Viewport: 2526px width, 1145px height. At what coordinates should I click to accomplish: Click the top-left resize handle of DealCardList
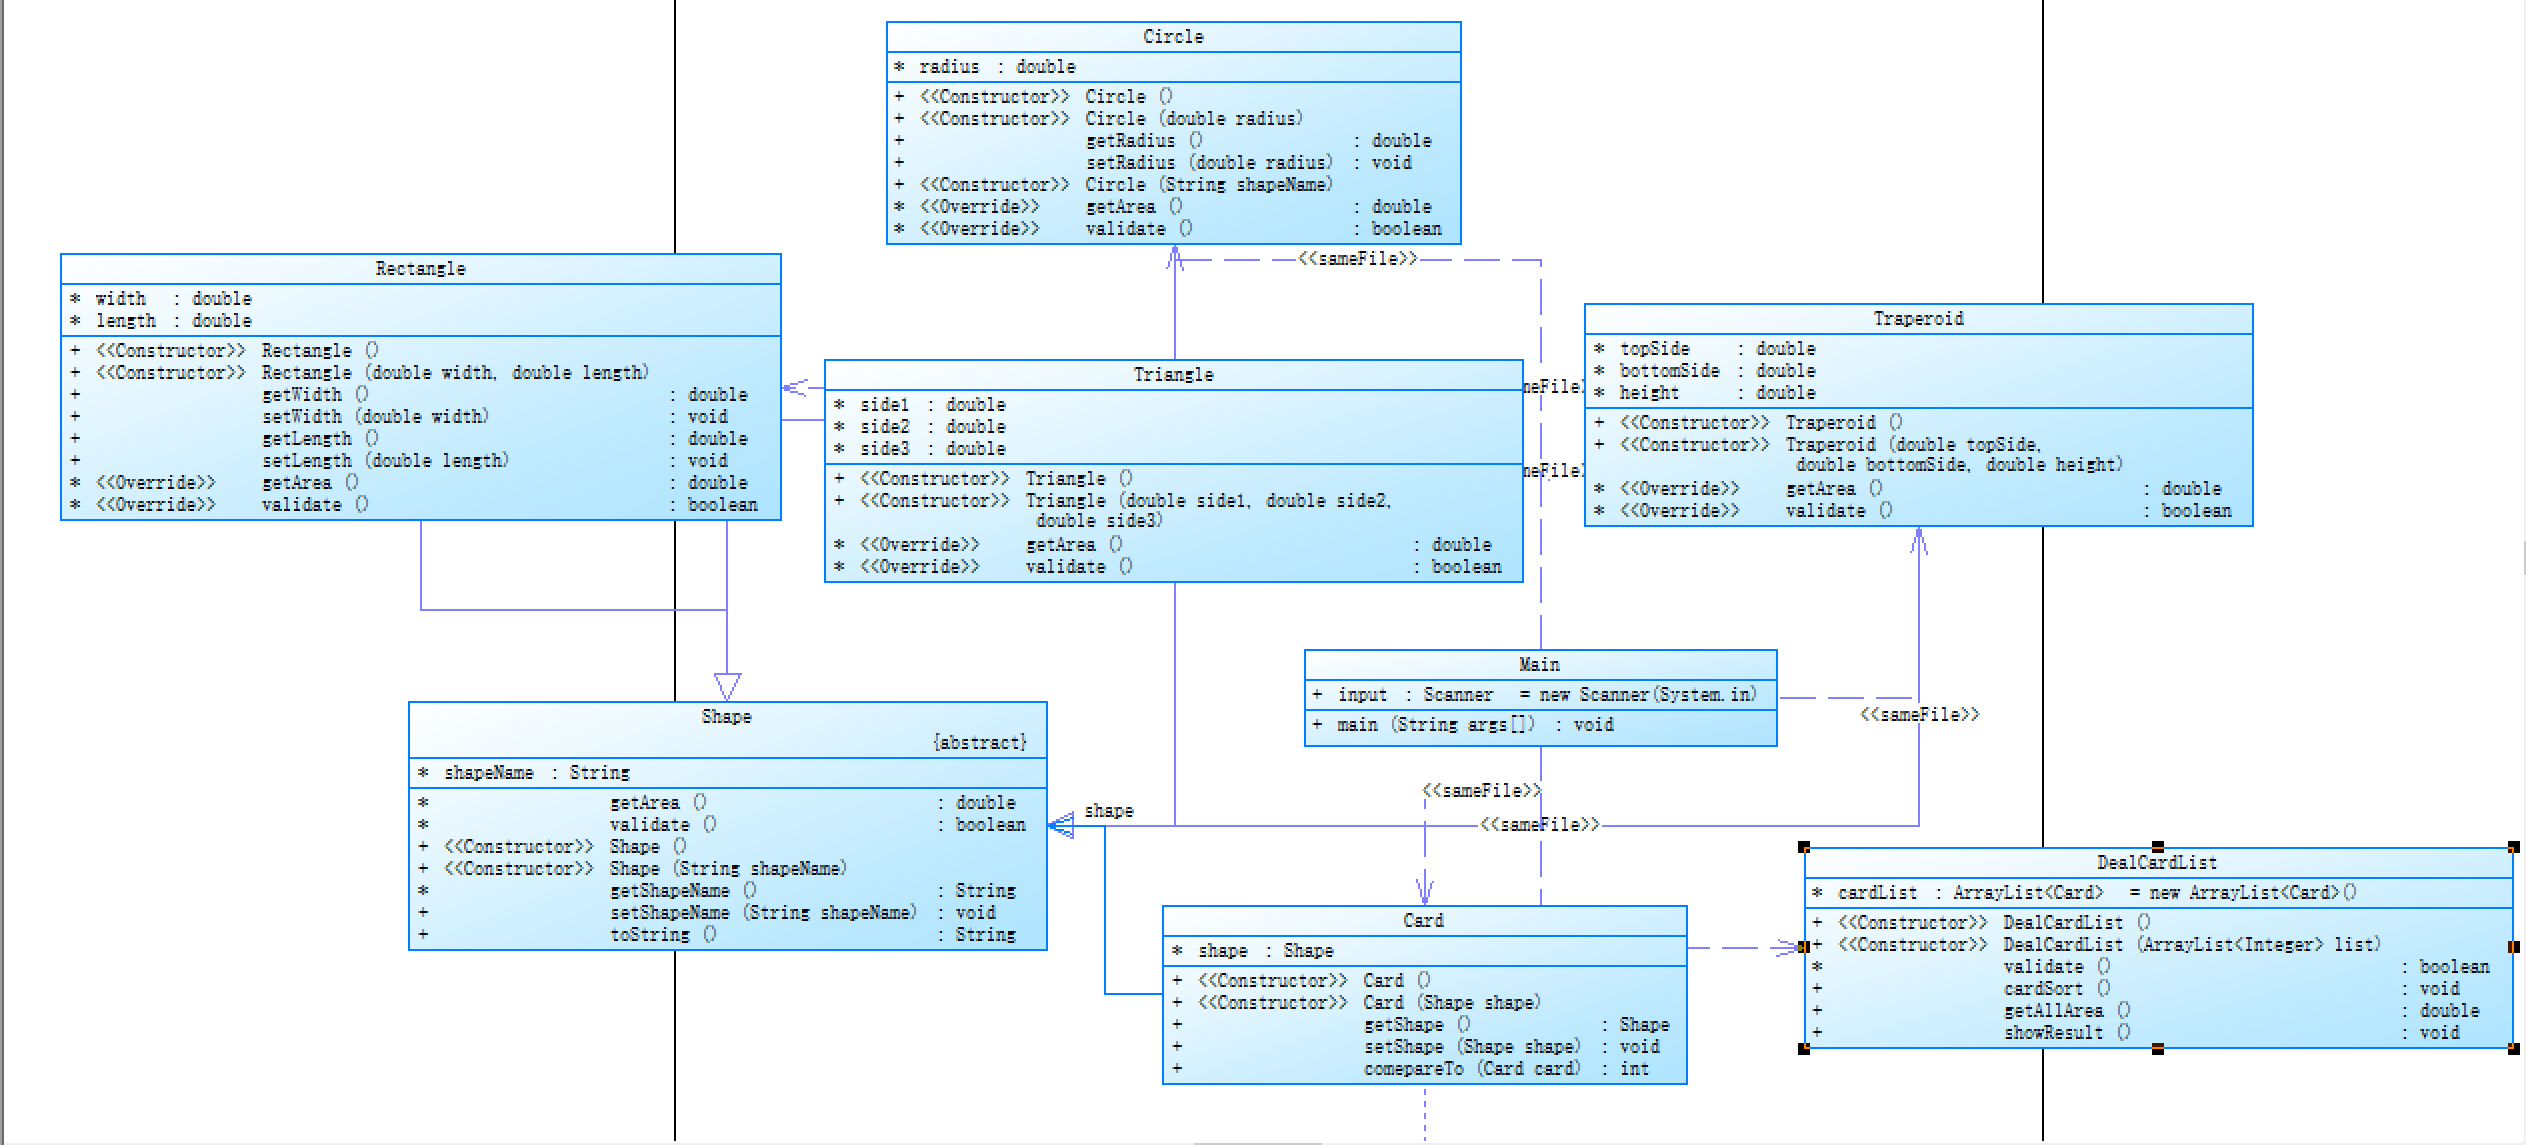pyautogui.click(x=1804, y=847)
